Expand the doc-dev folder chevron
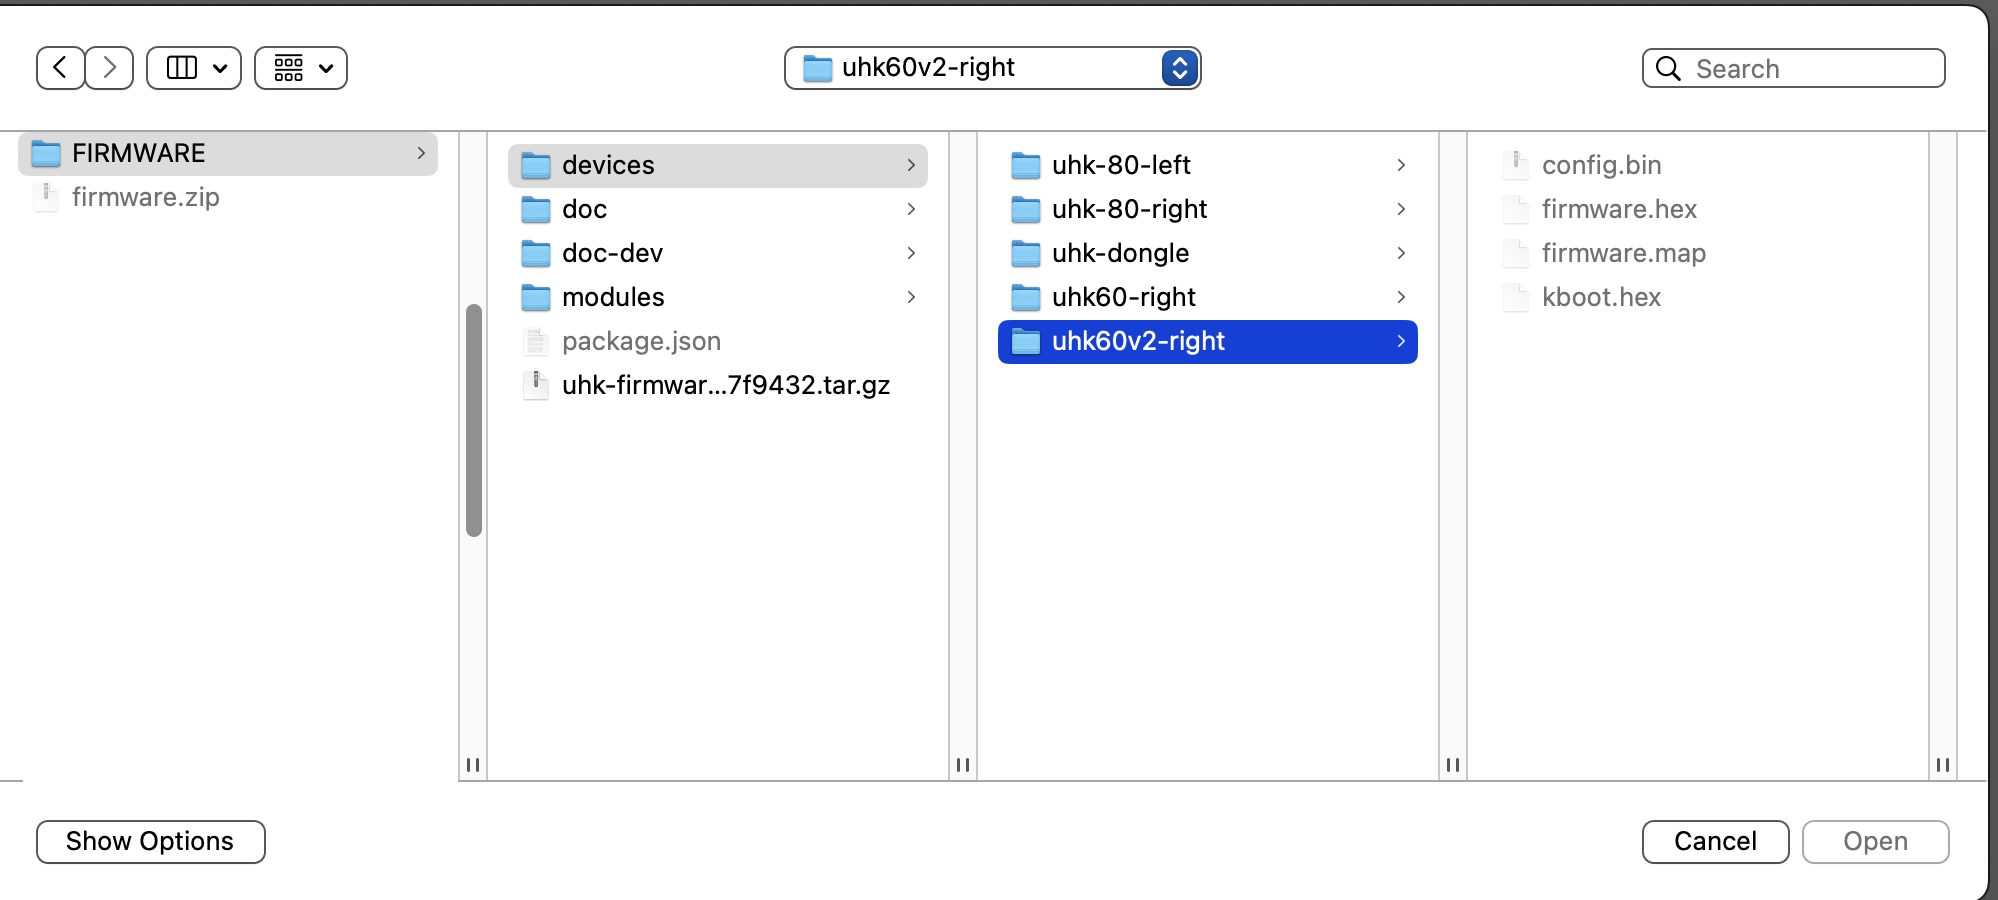Viewport: 1998px width, 900px height. (x=911, y=253)
